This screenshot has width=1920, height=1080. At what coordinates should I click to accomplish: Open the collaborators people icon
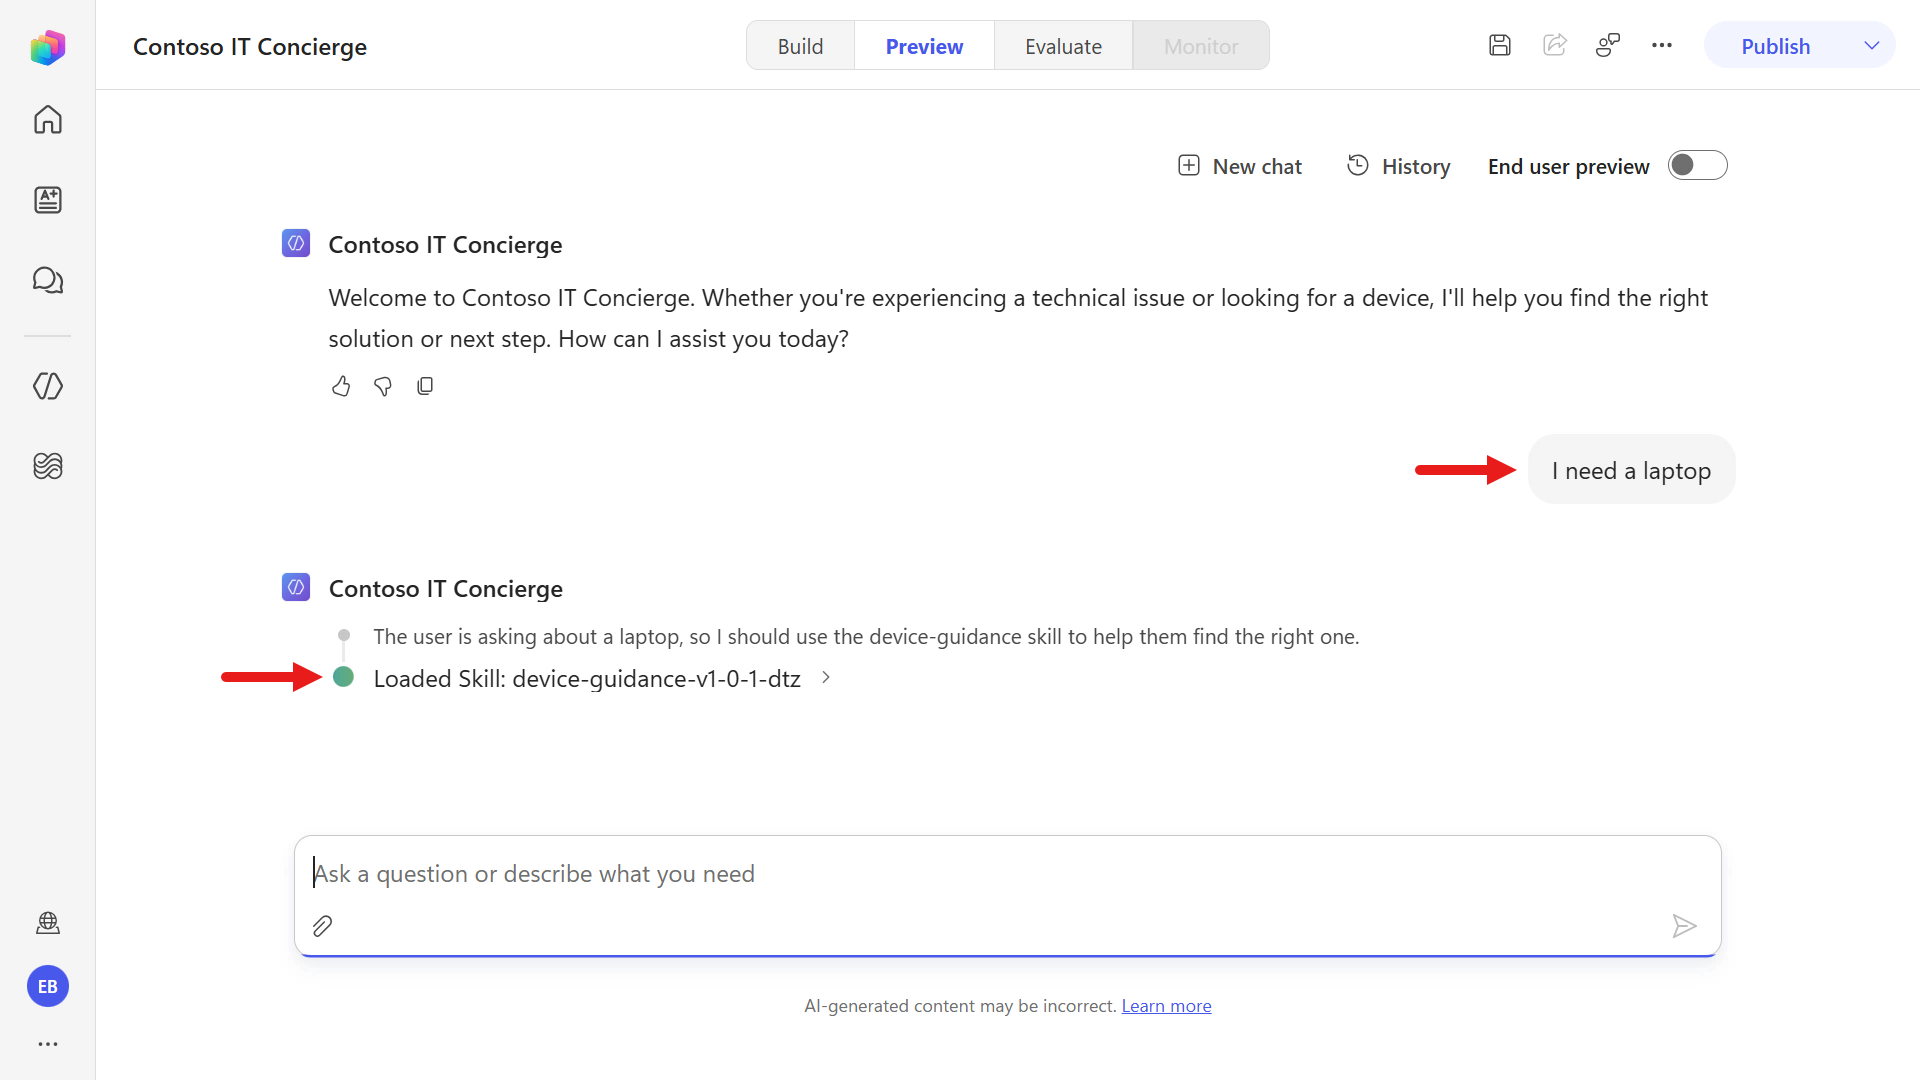(1608, 45)
